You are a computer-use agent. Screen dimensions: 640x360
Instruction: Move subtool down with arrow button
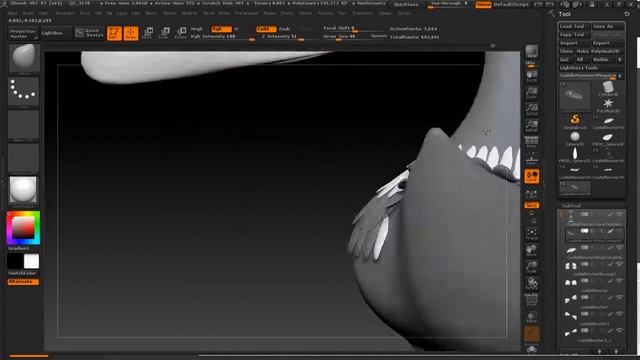pos(616,351)
